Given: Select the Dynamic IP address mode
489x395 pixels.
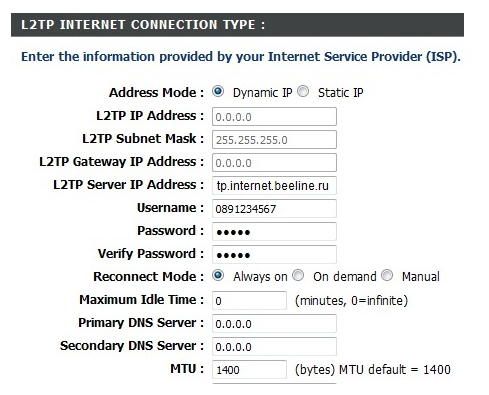Looking at the screenshot, I should tap(218, 91).
